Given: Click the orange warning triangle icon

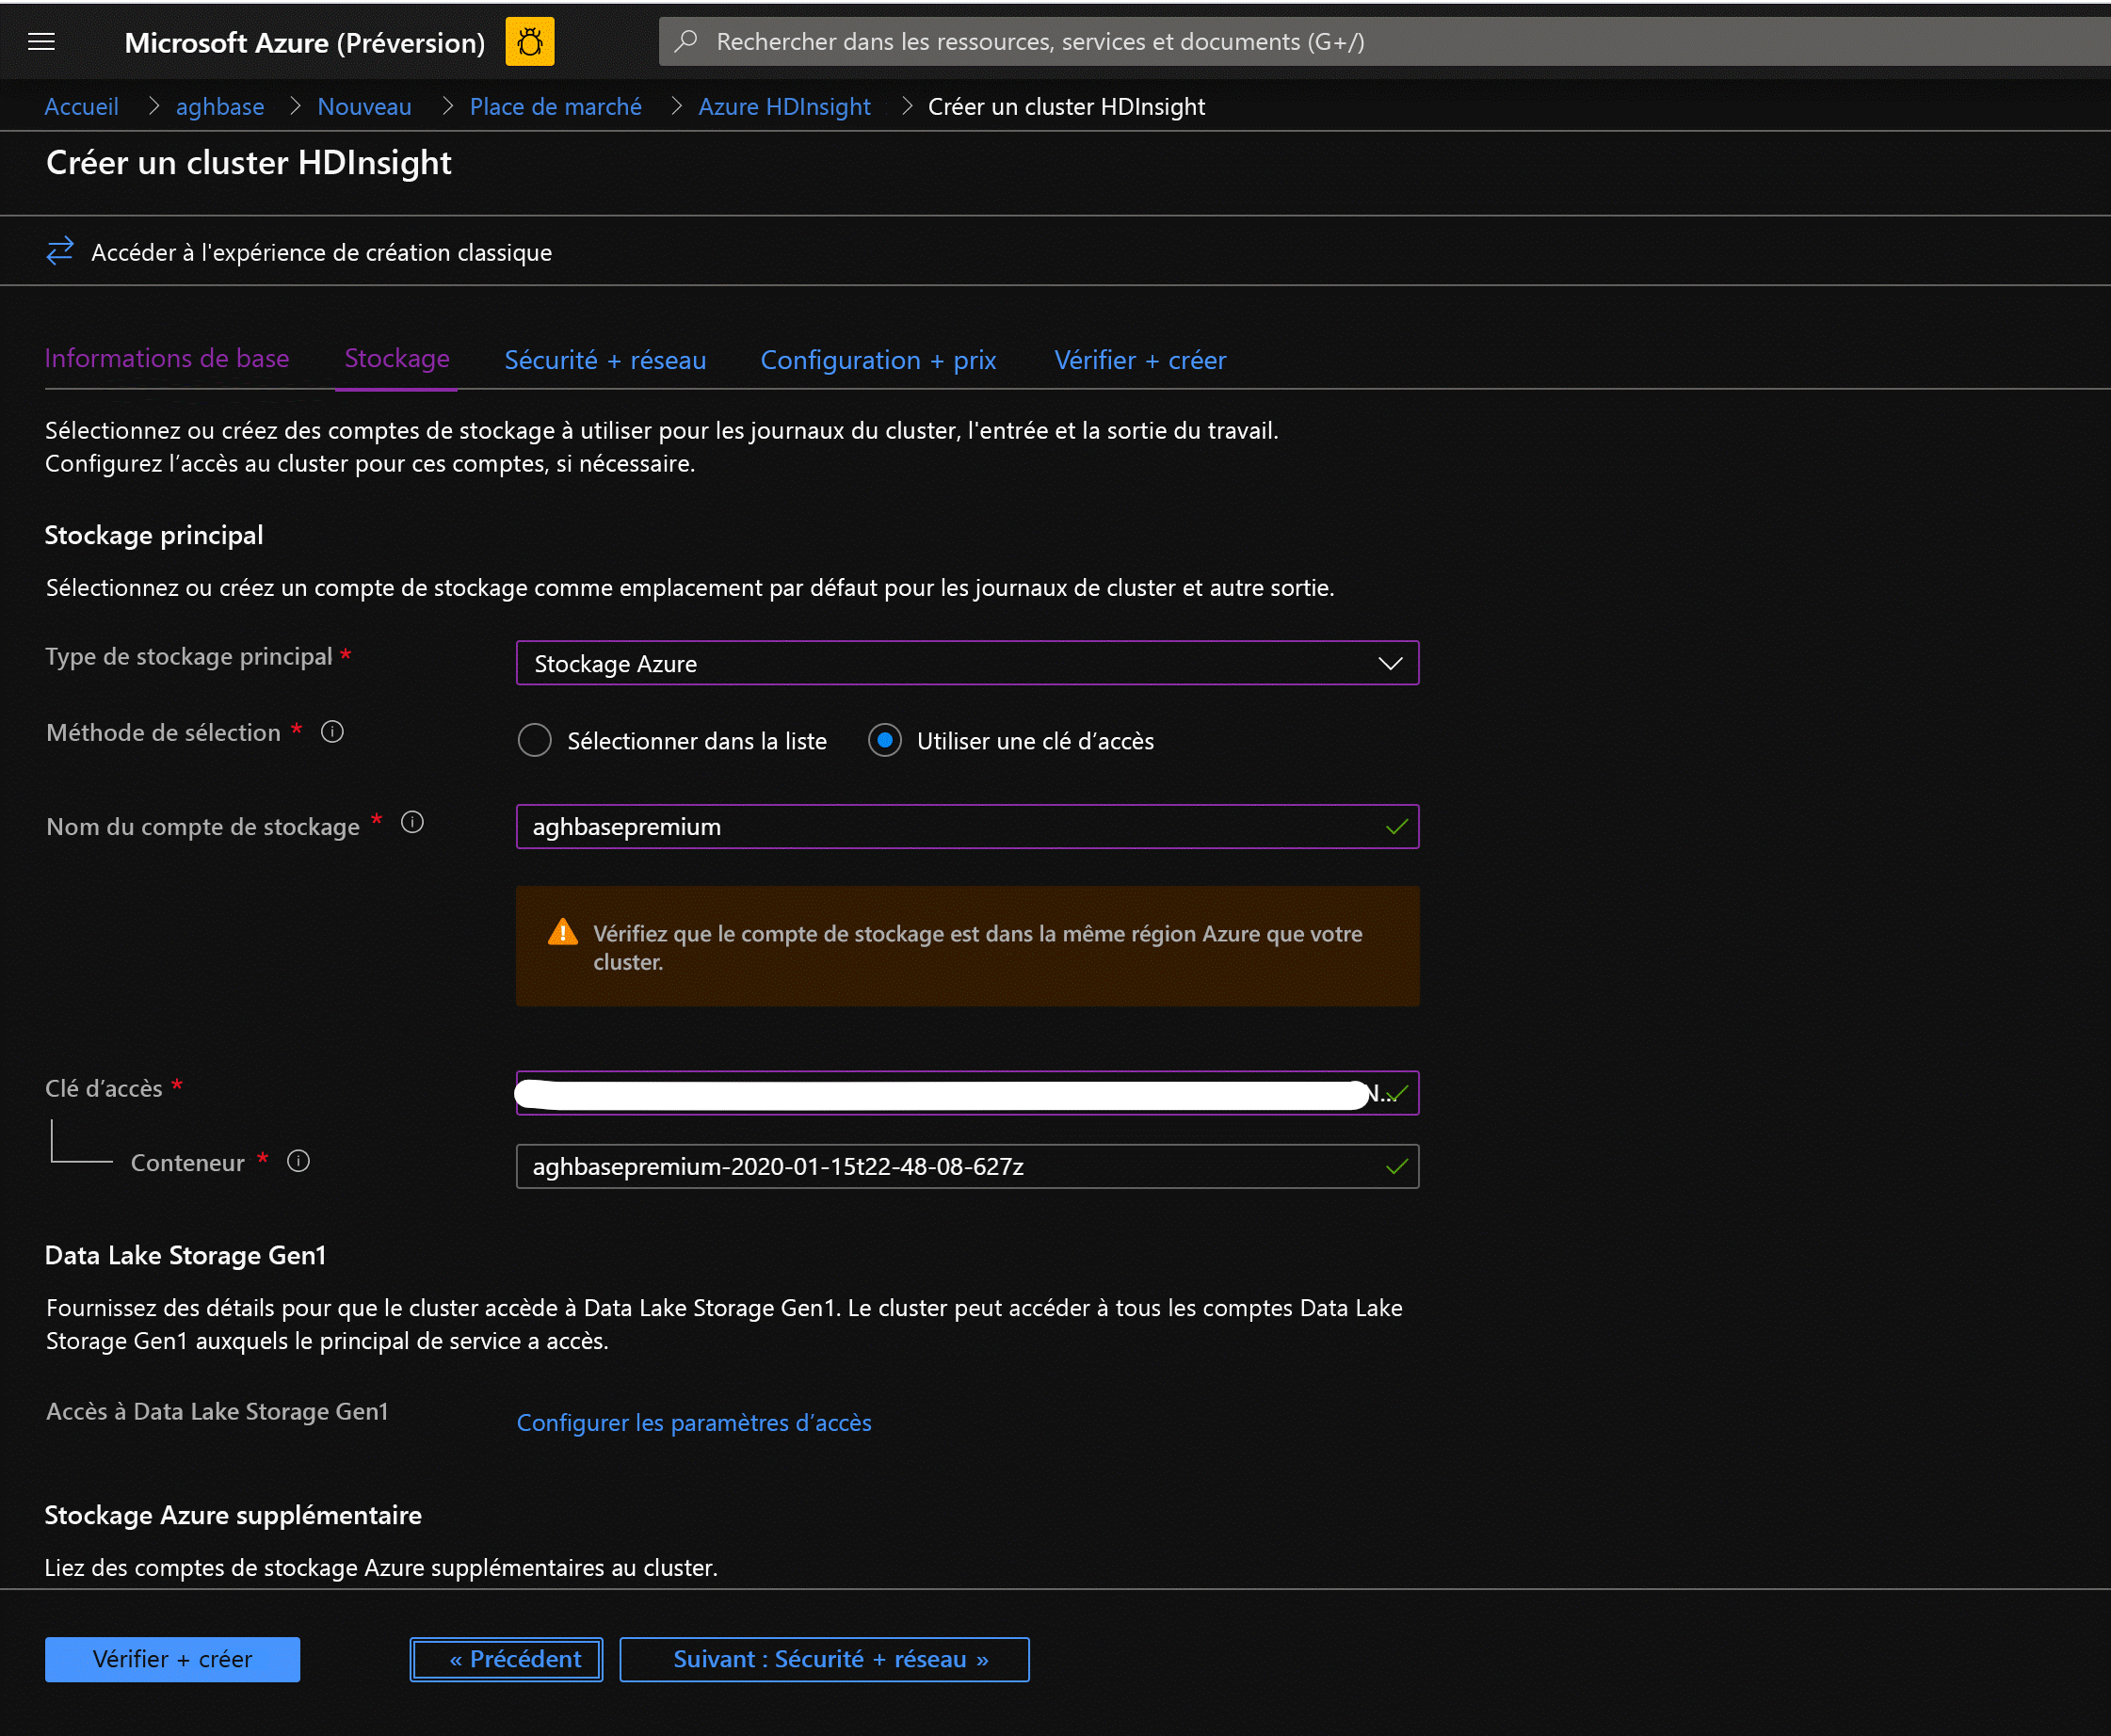Looking at the screenshot, I should coord(563,932).
